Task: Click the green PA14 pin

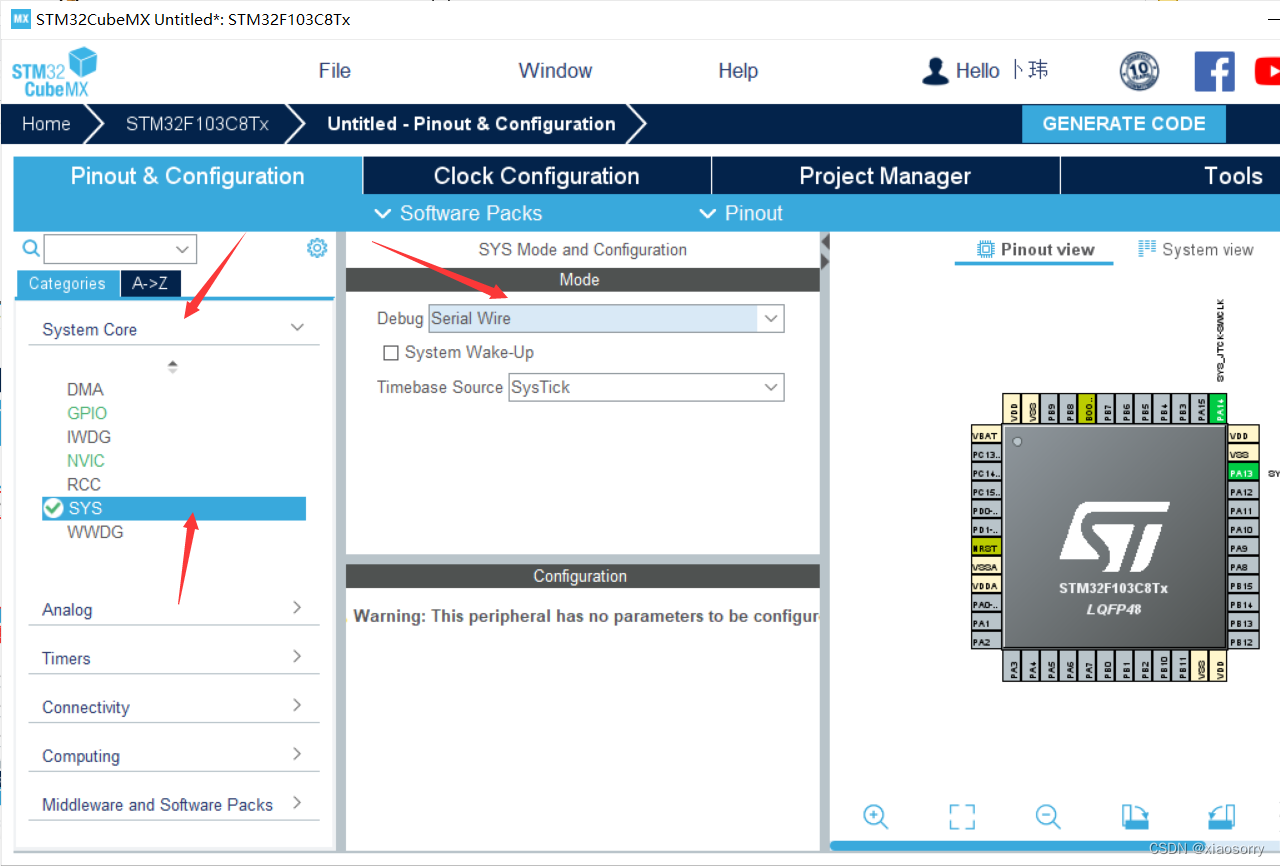Action: pos(1217,408)
